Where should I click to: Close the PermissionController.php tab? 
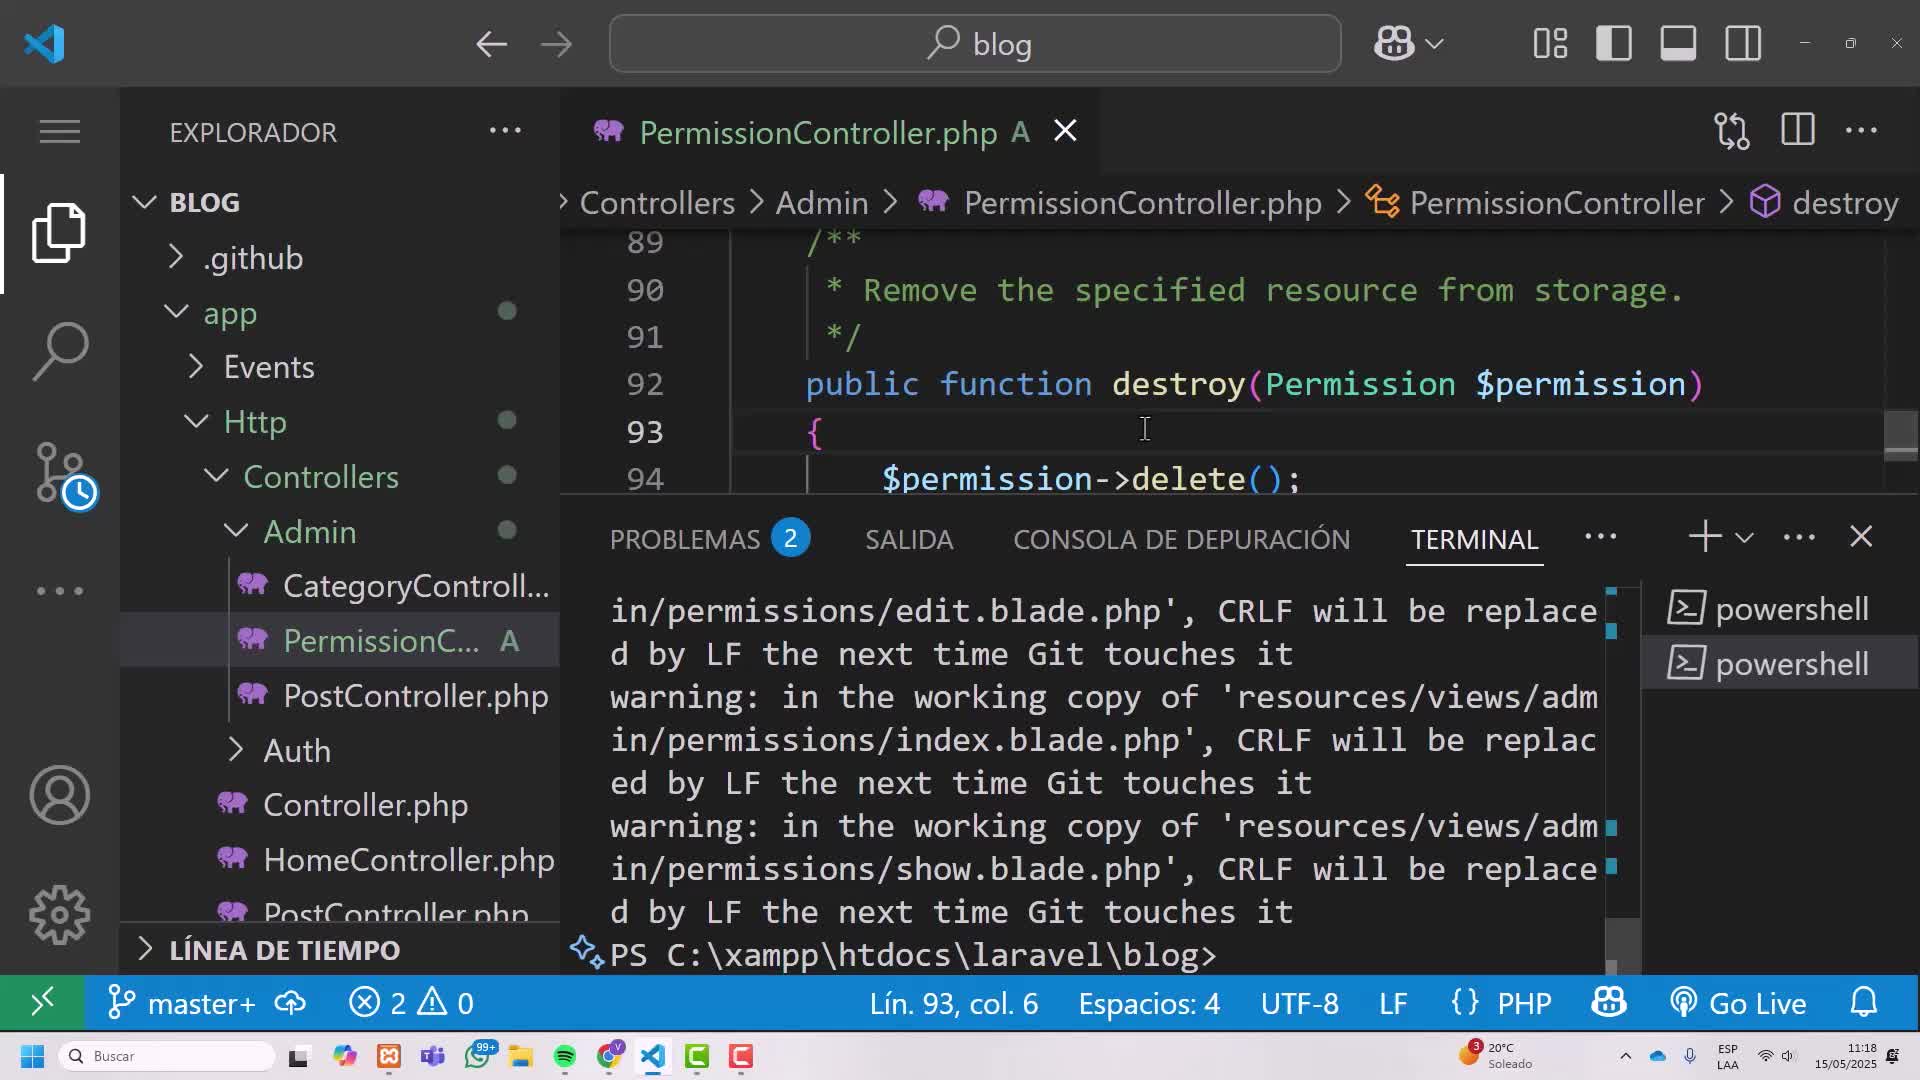[x=1065, y=131]
